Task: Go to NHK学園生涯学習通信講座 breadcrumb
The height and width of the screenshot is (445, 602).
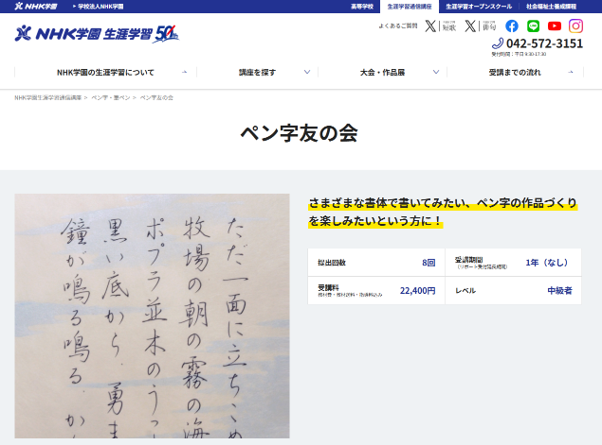Action: [x=48, y=98]
